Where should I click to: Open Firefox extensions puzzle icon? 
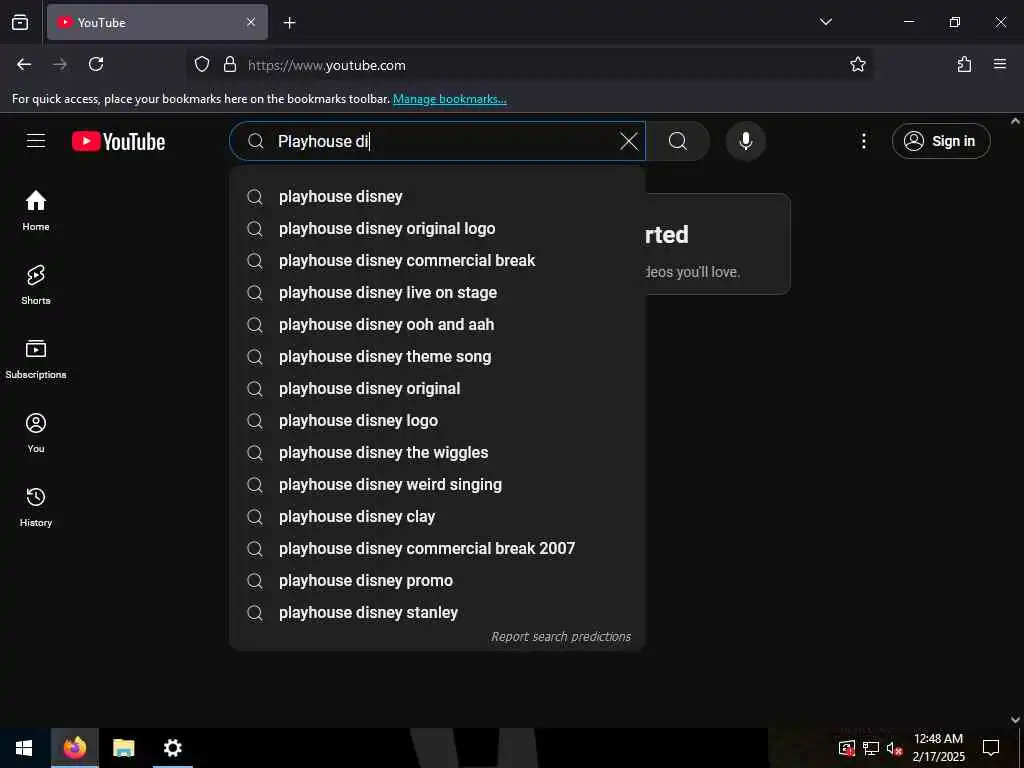point(964,65)
